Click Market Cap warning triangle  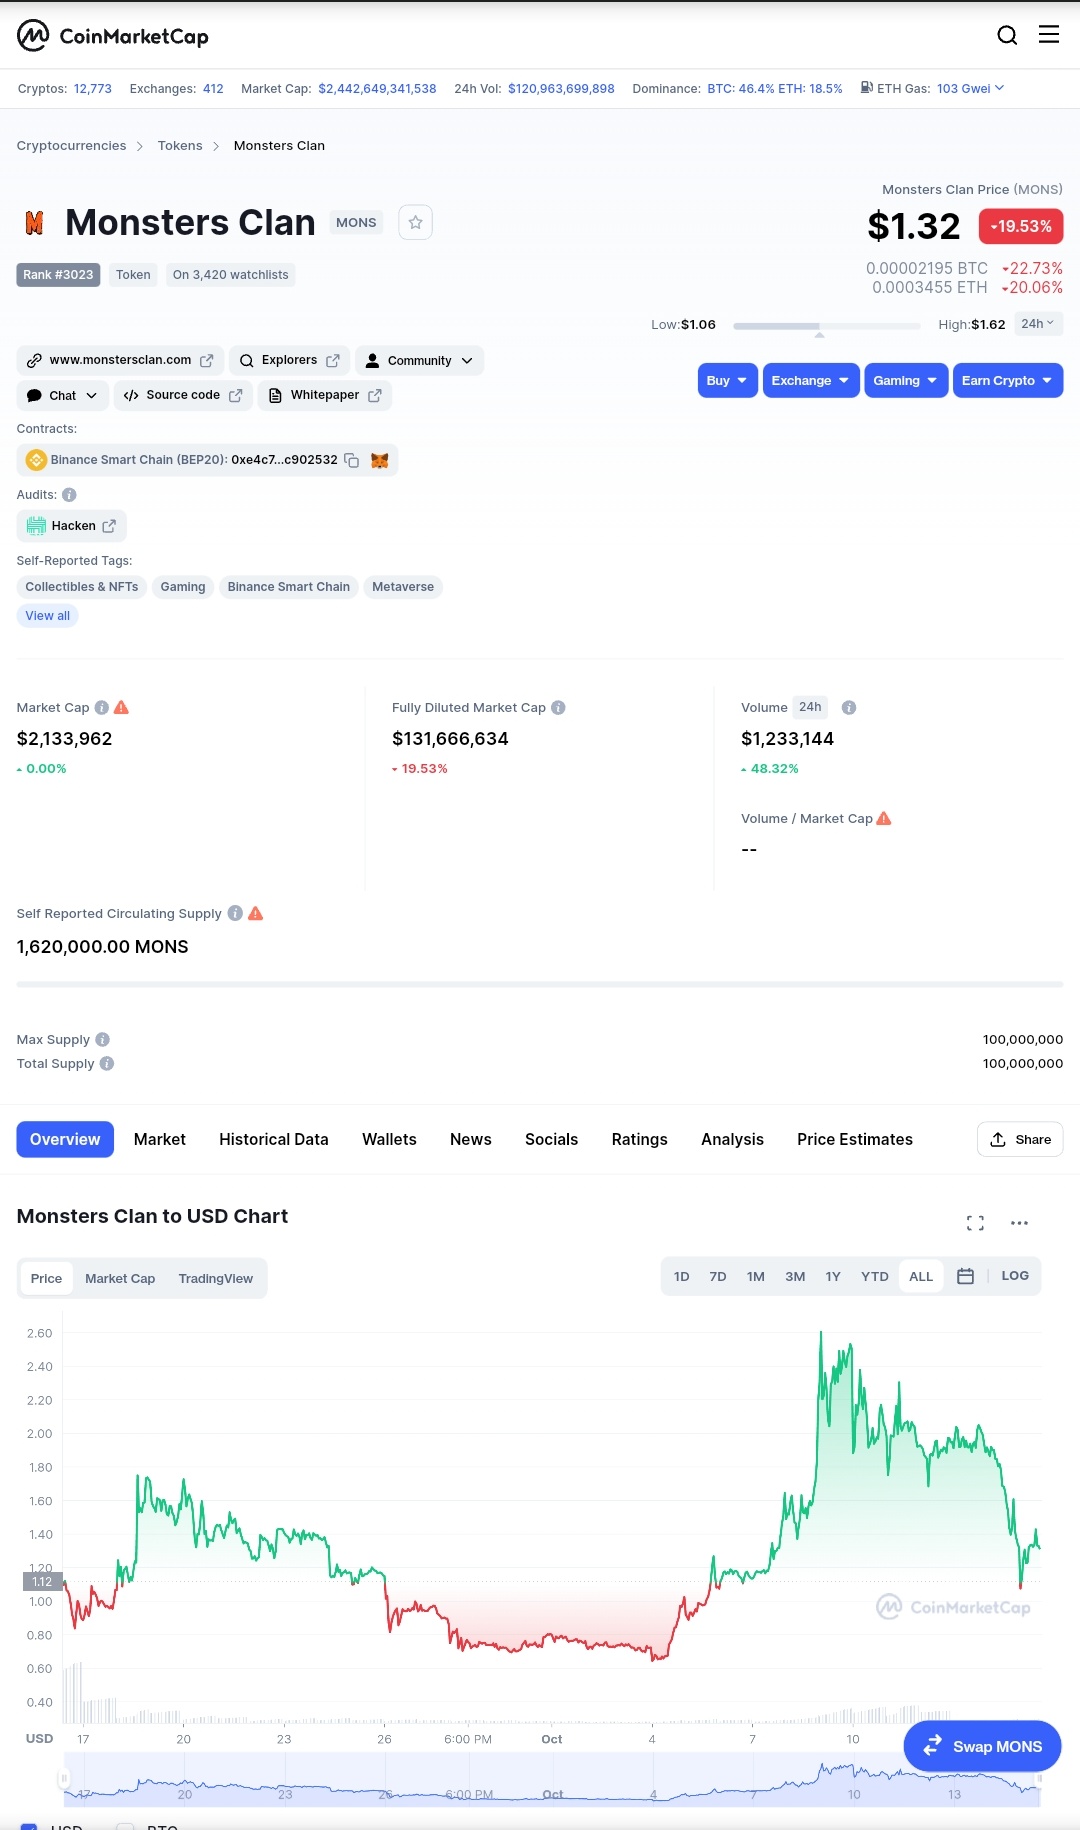[x=122, y=707]
